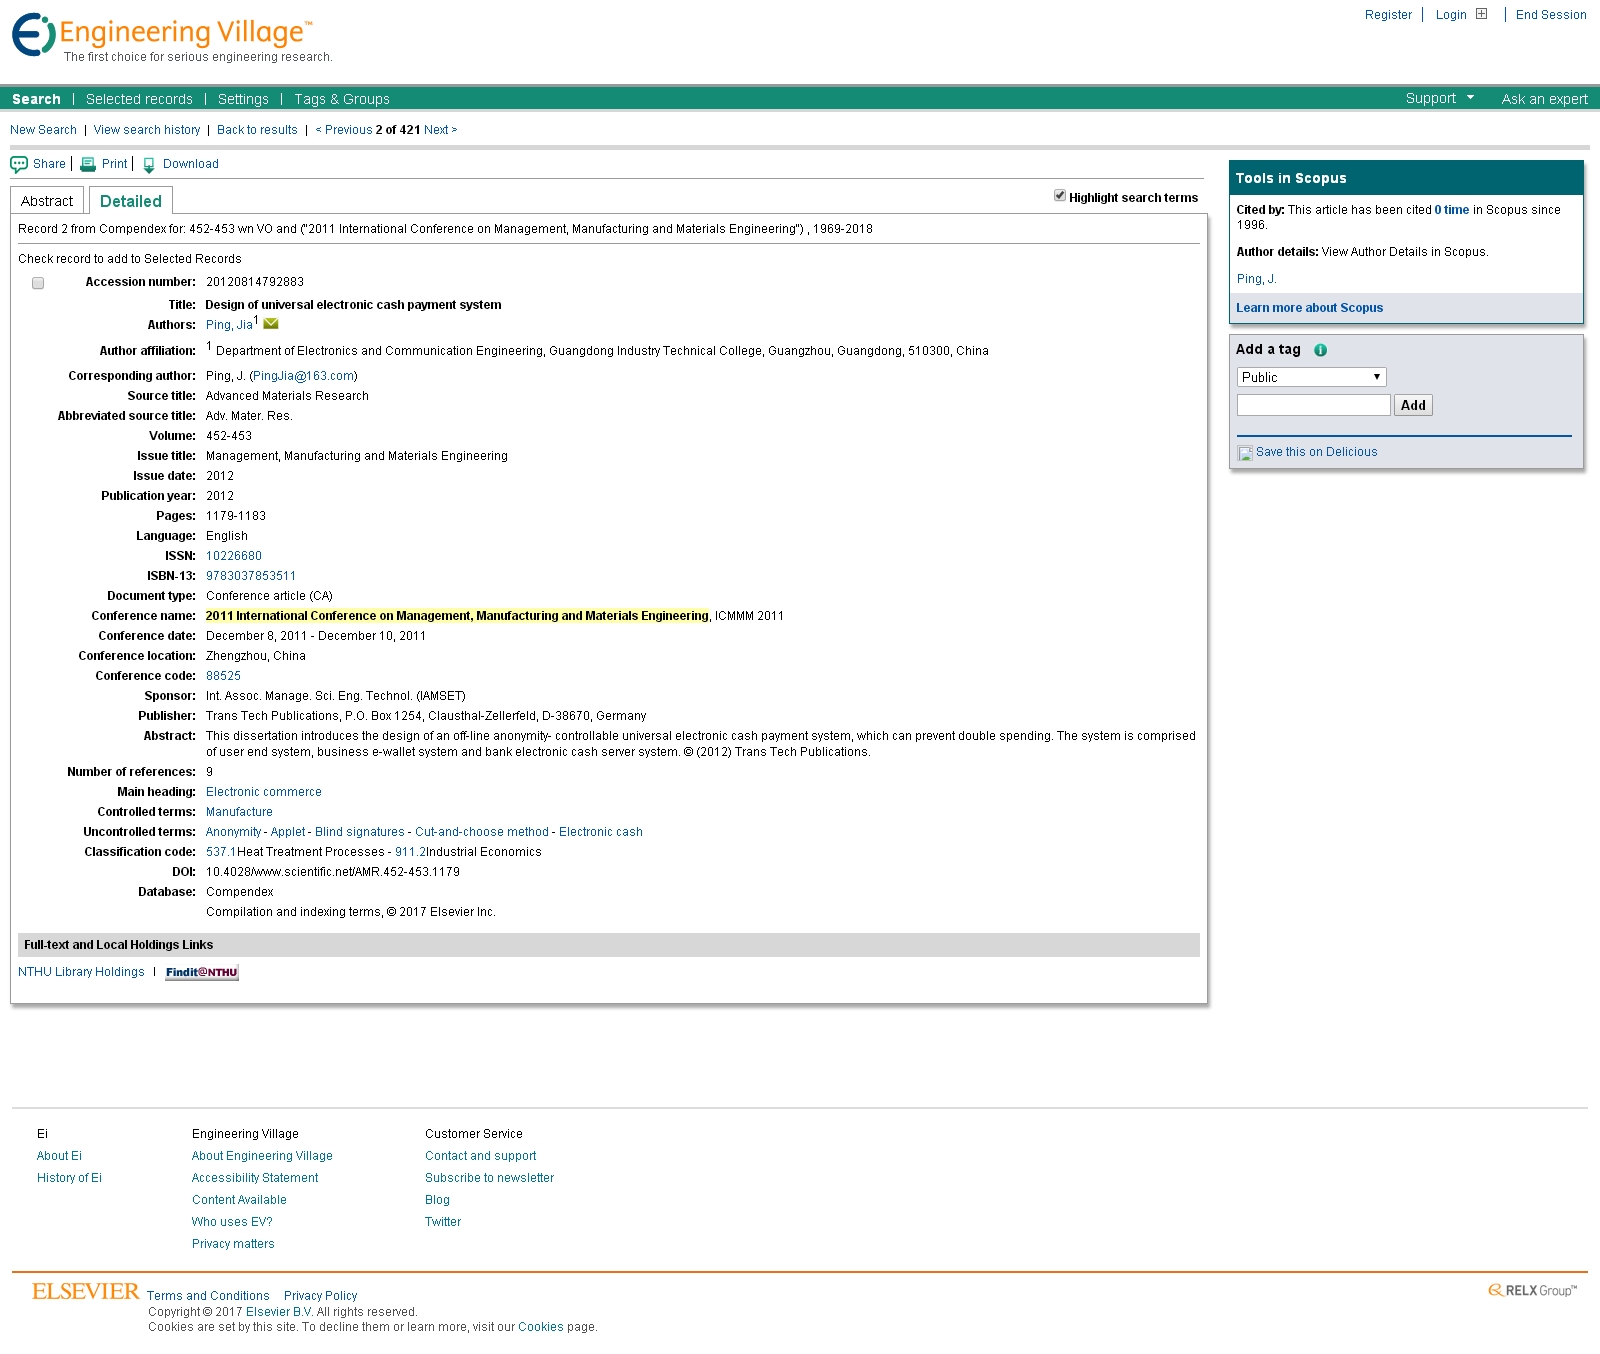Open Twitter footer link
Image resolution: width=1600 pixels, height=1354 pixels.
click(443, 1222)
